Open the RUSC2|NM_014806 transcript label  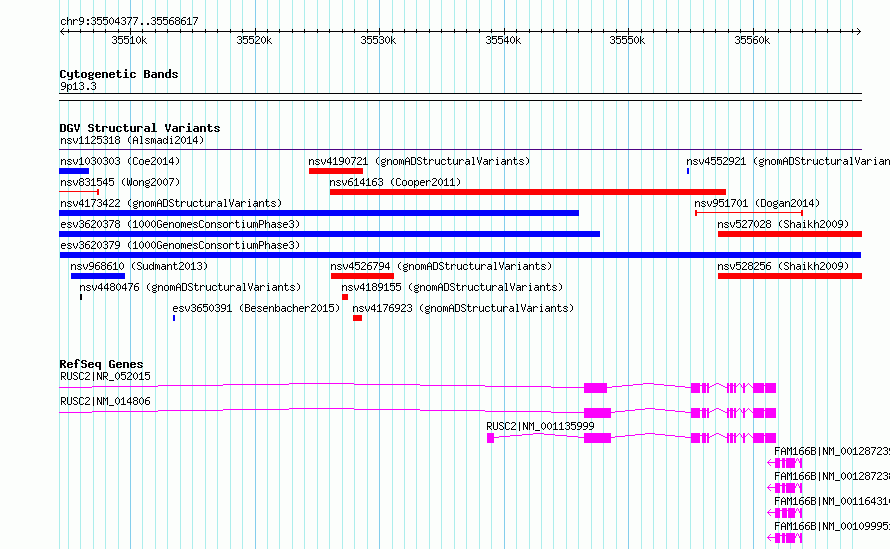105,401
